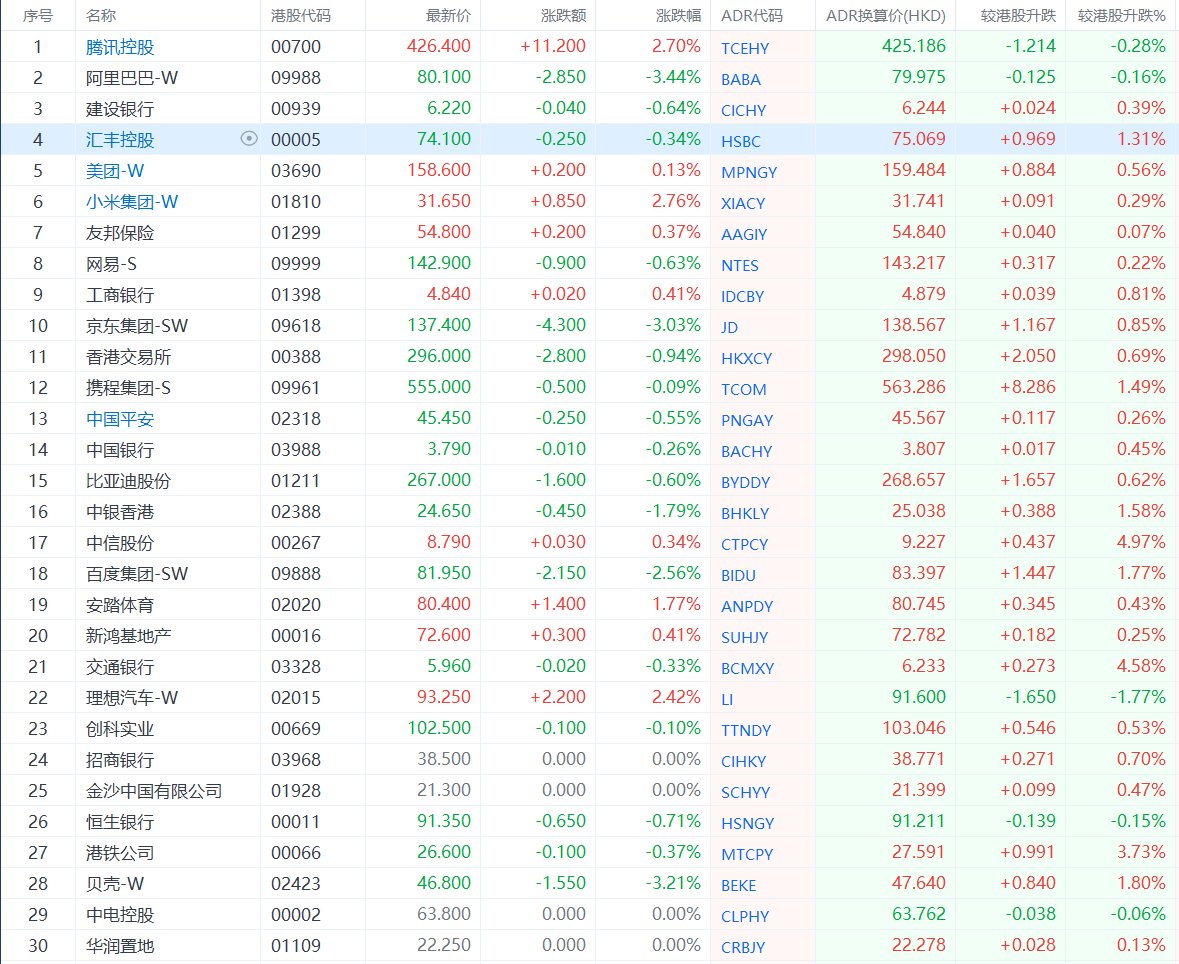Click the 4.97% value for 中信股份
1179x964 pixels.
1141,542
